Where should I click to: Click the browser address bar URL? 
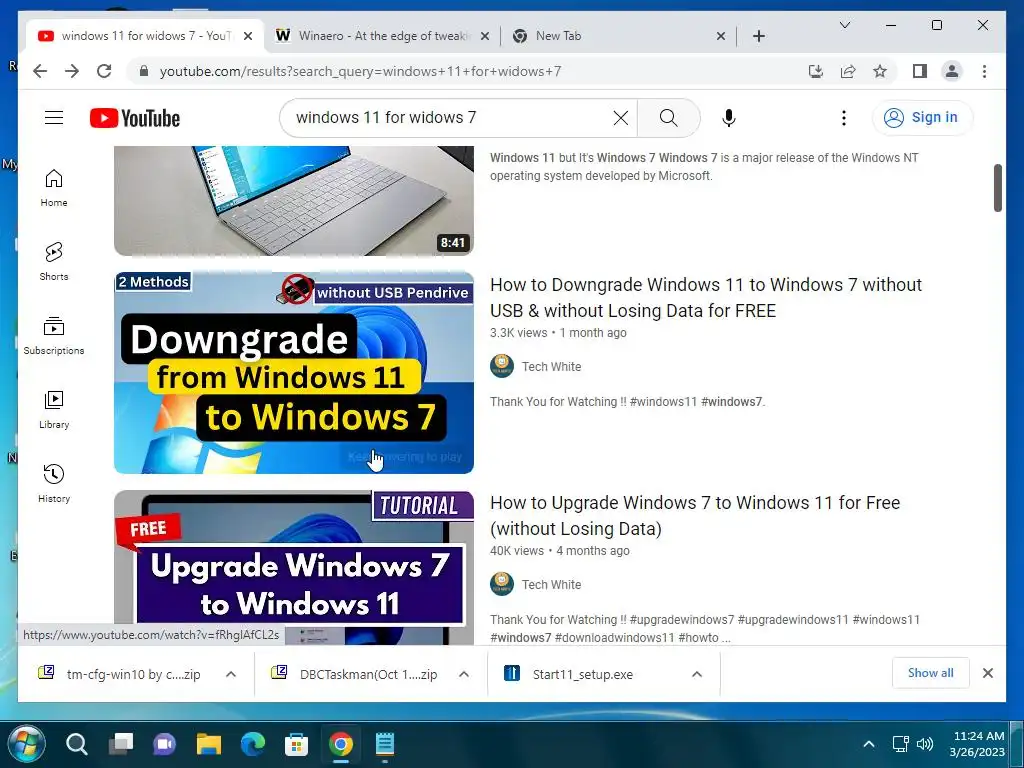tap(360, 71)
